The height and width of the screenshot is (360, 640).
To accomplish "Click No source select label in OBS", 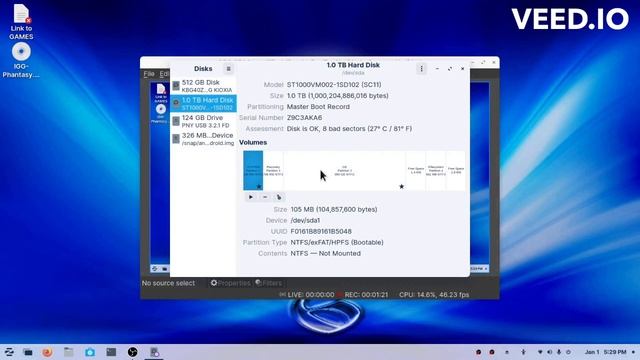I will tap(168, 283).
